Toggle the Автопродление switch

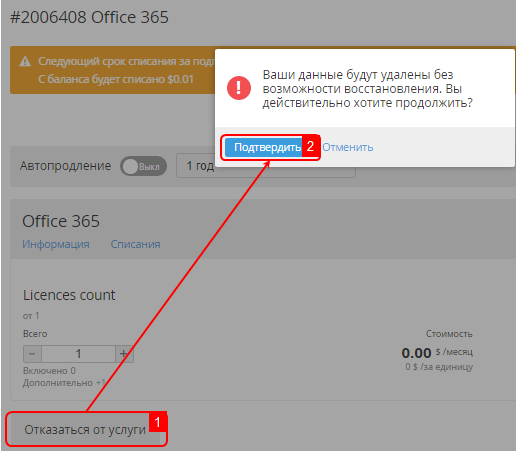click(x=143, y=166)
